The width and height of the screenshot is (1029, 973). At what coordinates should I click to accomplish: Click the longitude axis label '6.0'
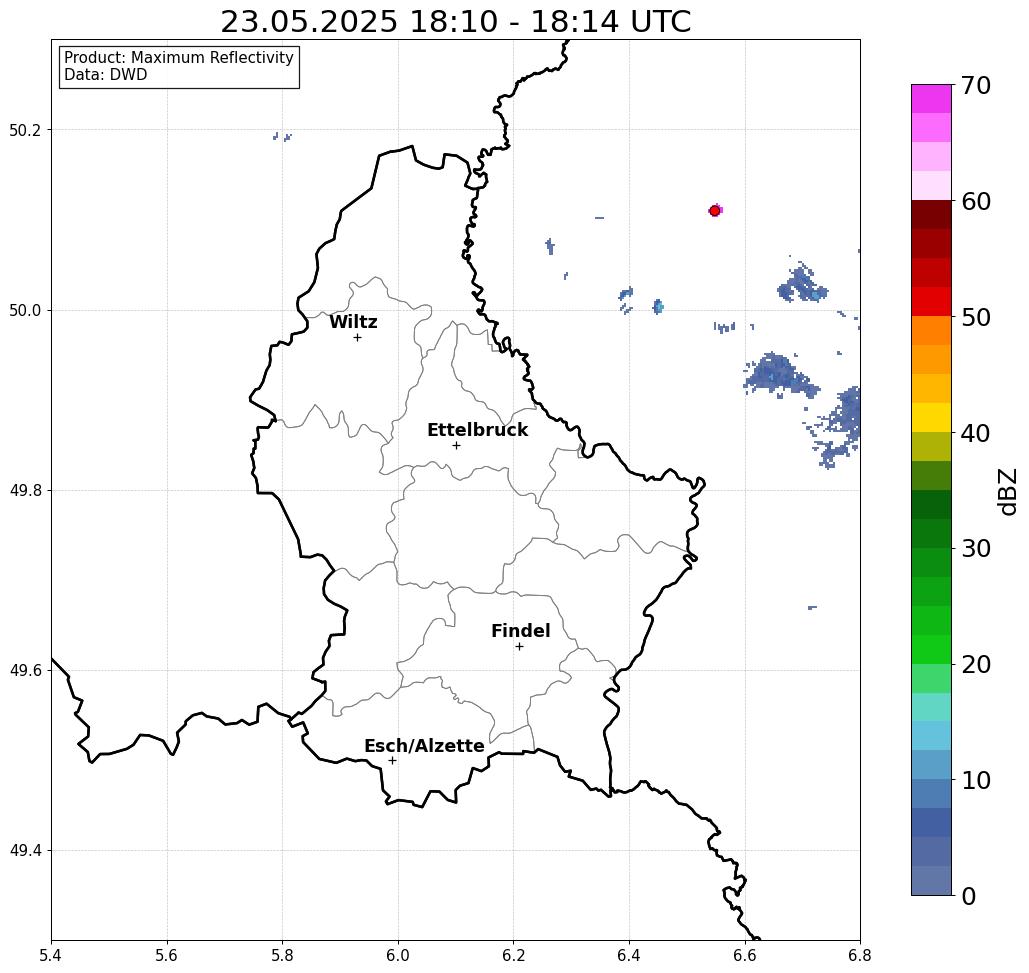[398, 955]
